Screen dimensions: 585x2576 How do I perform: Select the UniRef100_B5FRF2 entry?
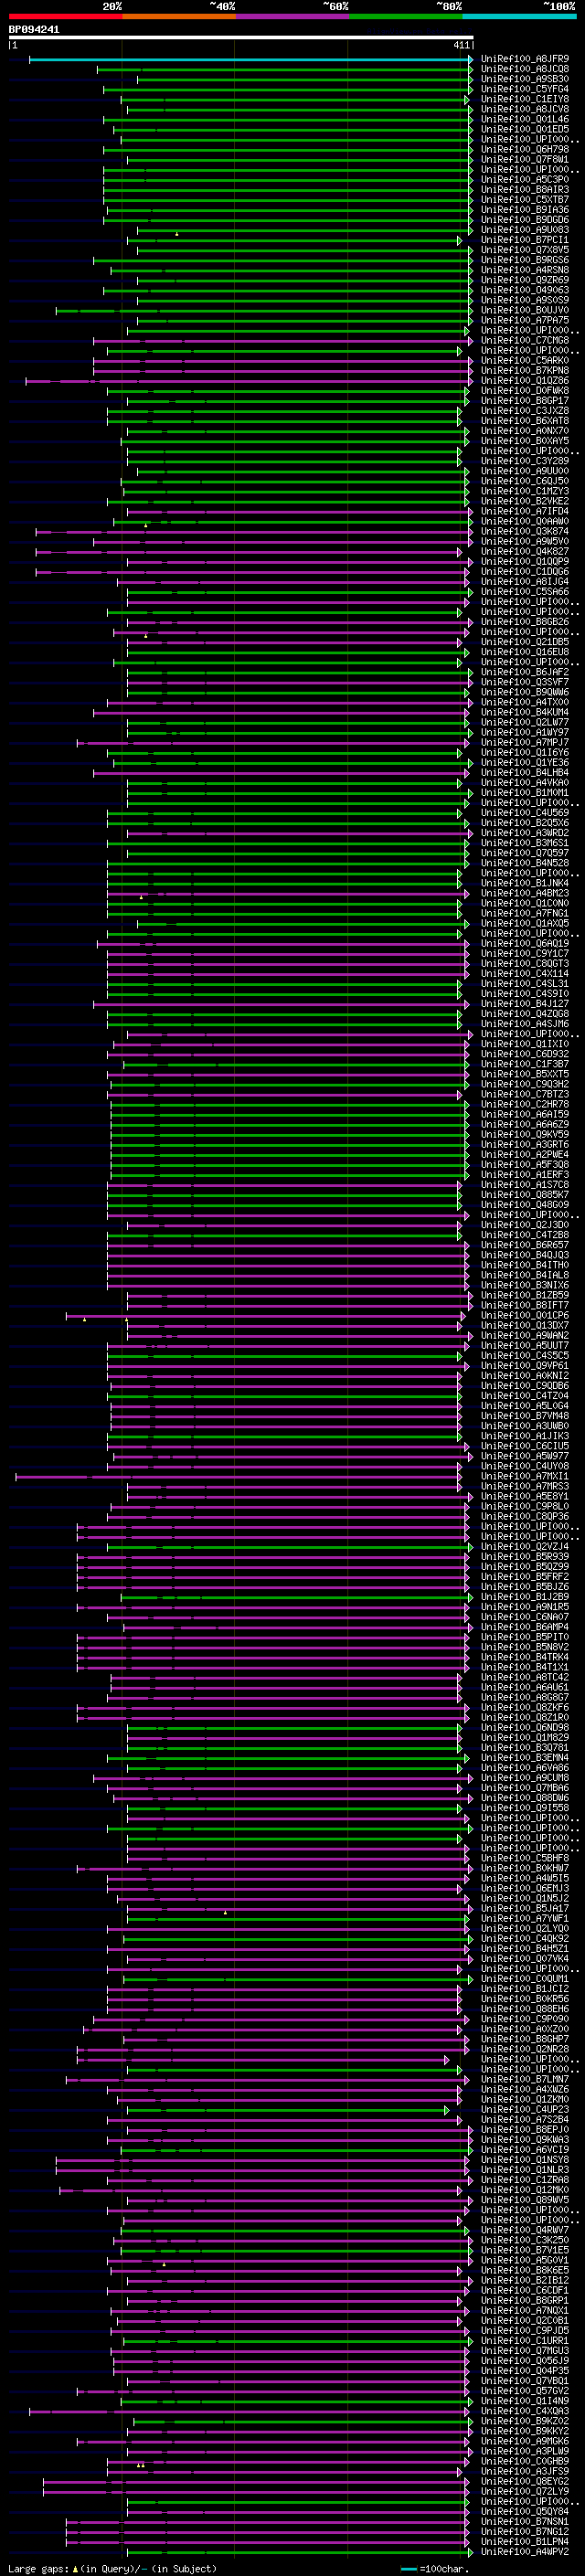click(525, 1576)
